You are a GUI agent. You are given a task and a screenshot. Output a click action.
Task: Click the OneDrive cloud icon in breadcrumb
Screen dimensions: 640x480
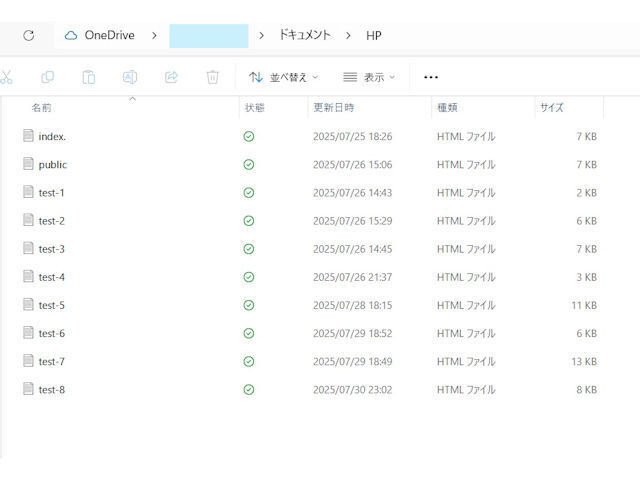tap(71, 35)
